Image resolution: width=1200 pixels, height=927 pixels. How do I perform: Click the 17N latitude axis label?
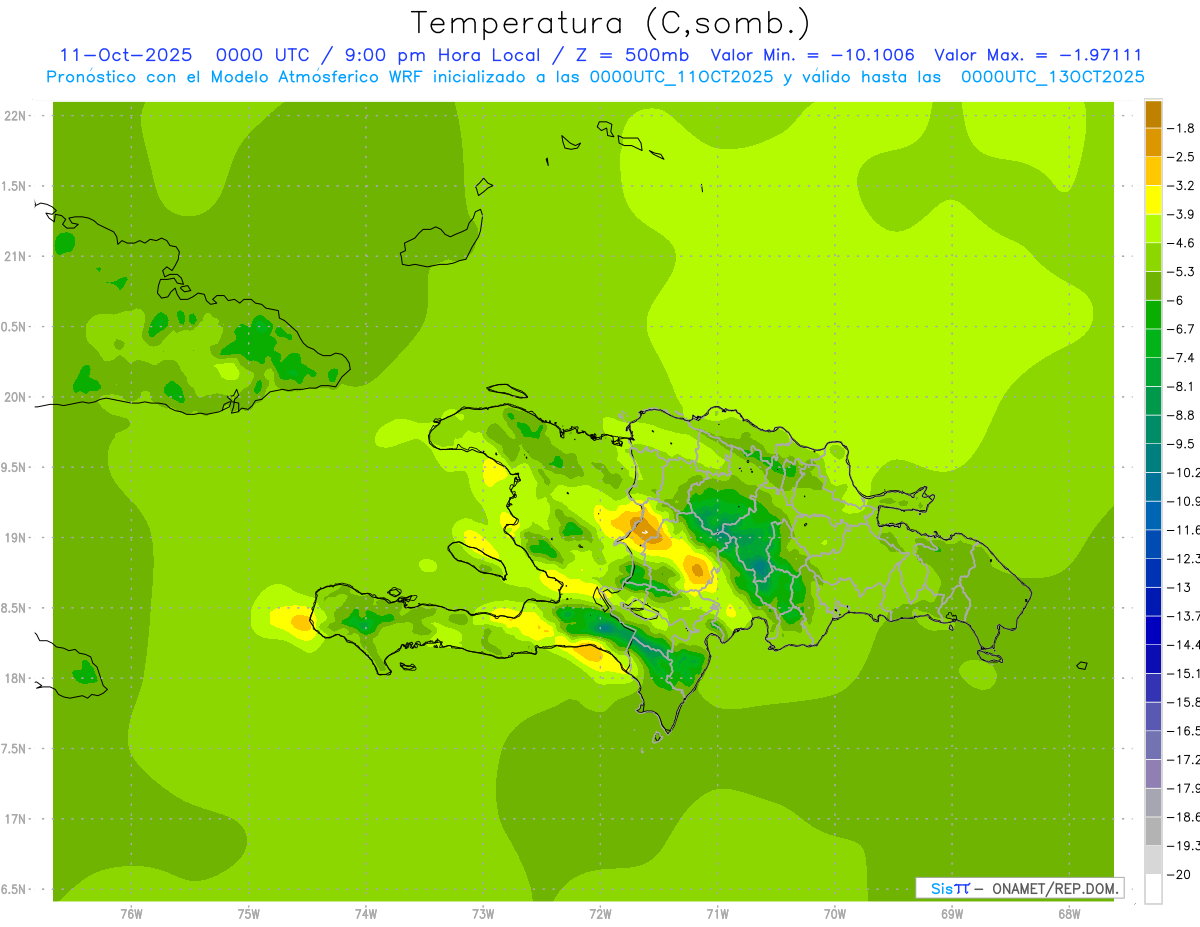[15, 820]
